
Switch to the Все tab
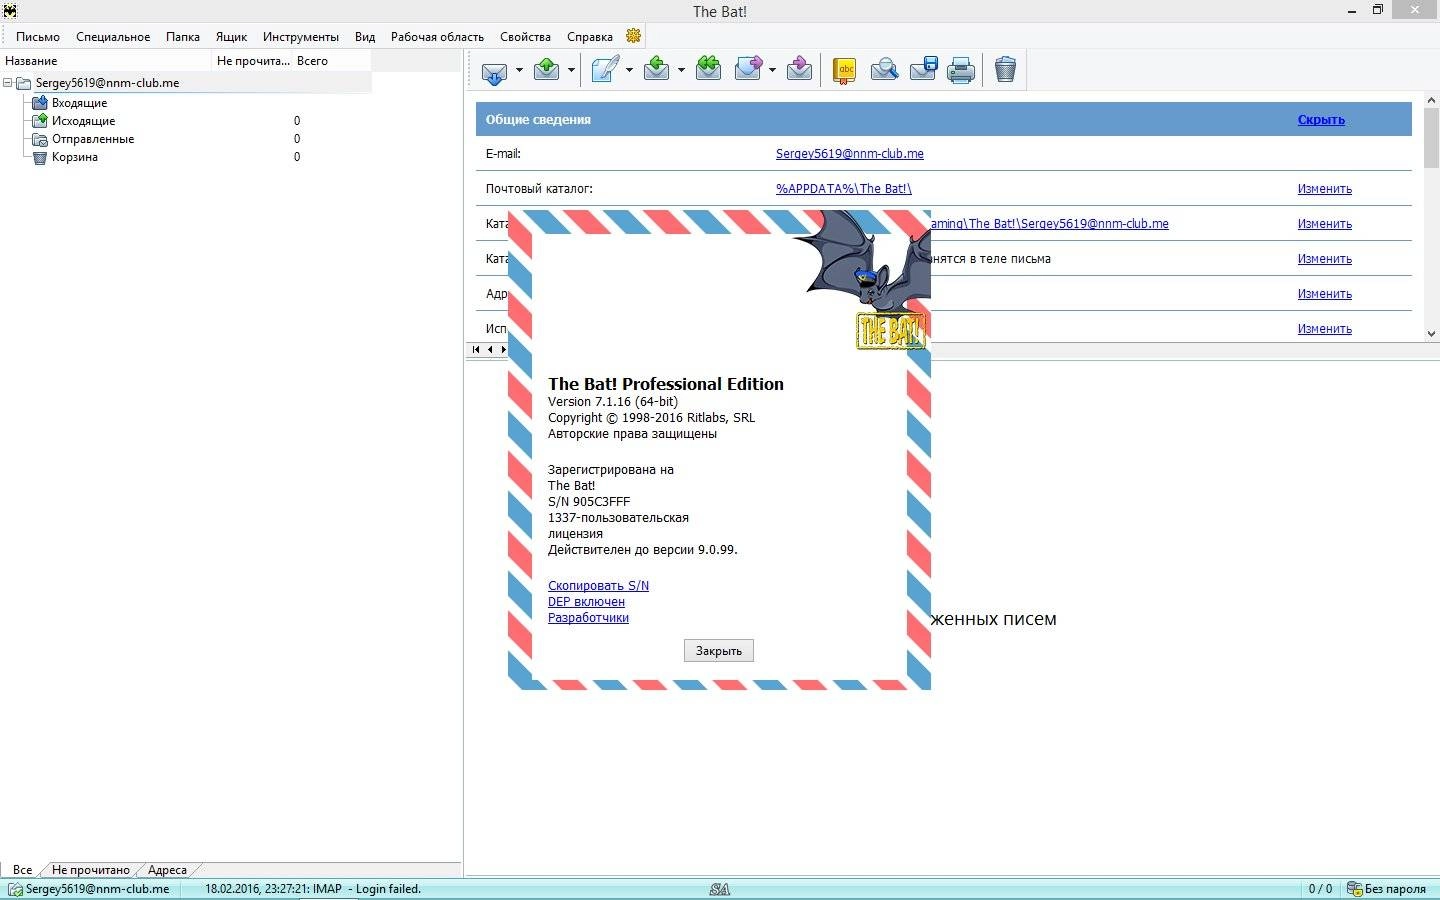[22, 870]
